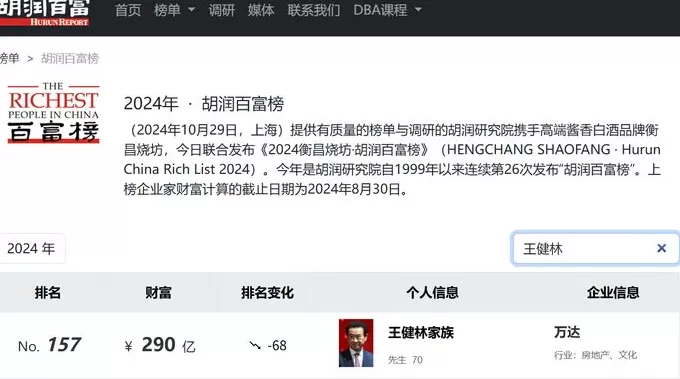This screenshot has width=680, height=379.
Task: Open the 王健林 portrait photo
Action: coord(356,343)
